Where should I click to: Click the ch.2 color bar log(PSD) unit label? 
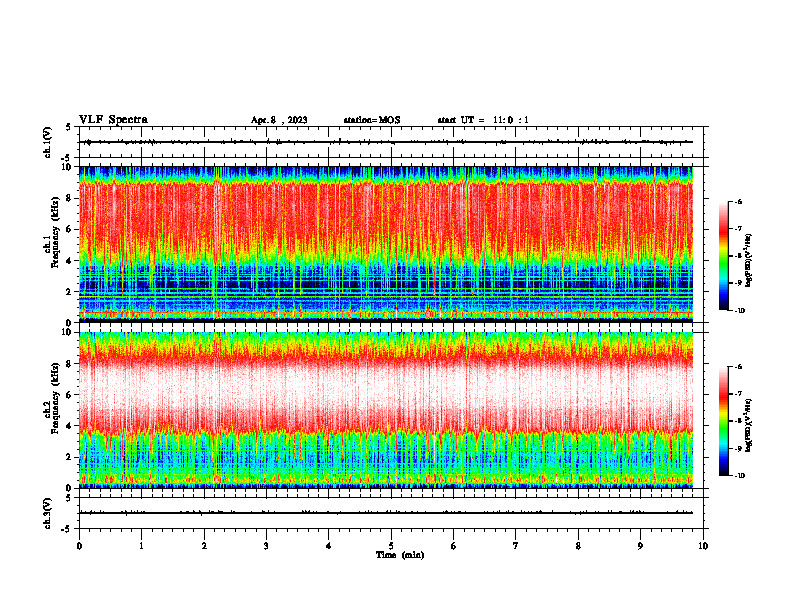(x=749, y=425)
